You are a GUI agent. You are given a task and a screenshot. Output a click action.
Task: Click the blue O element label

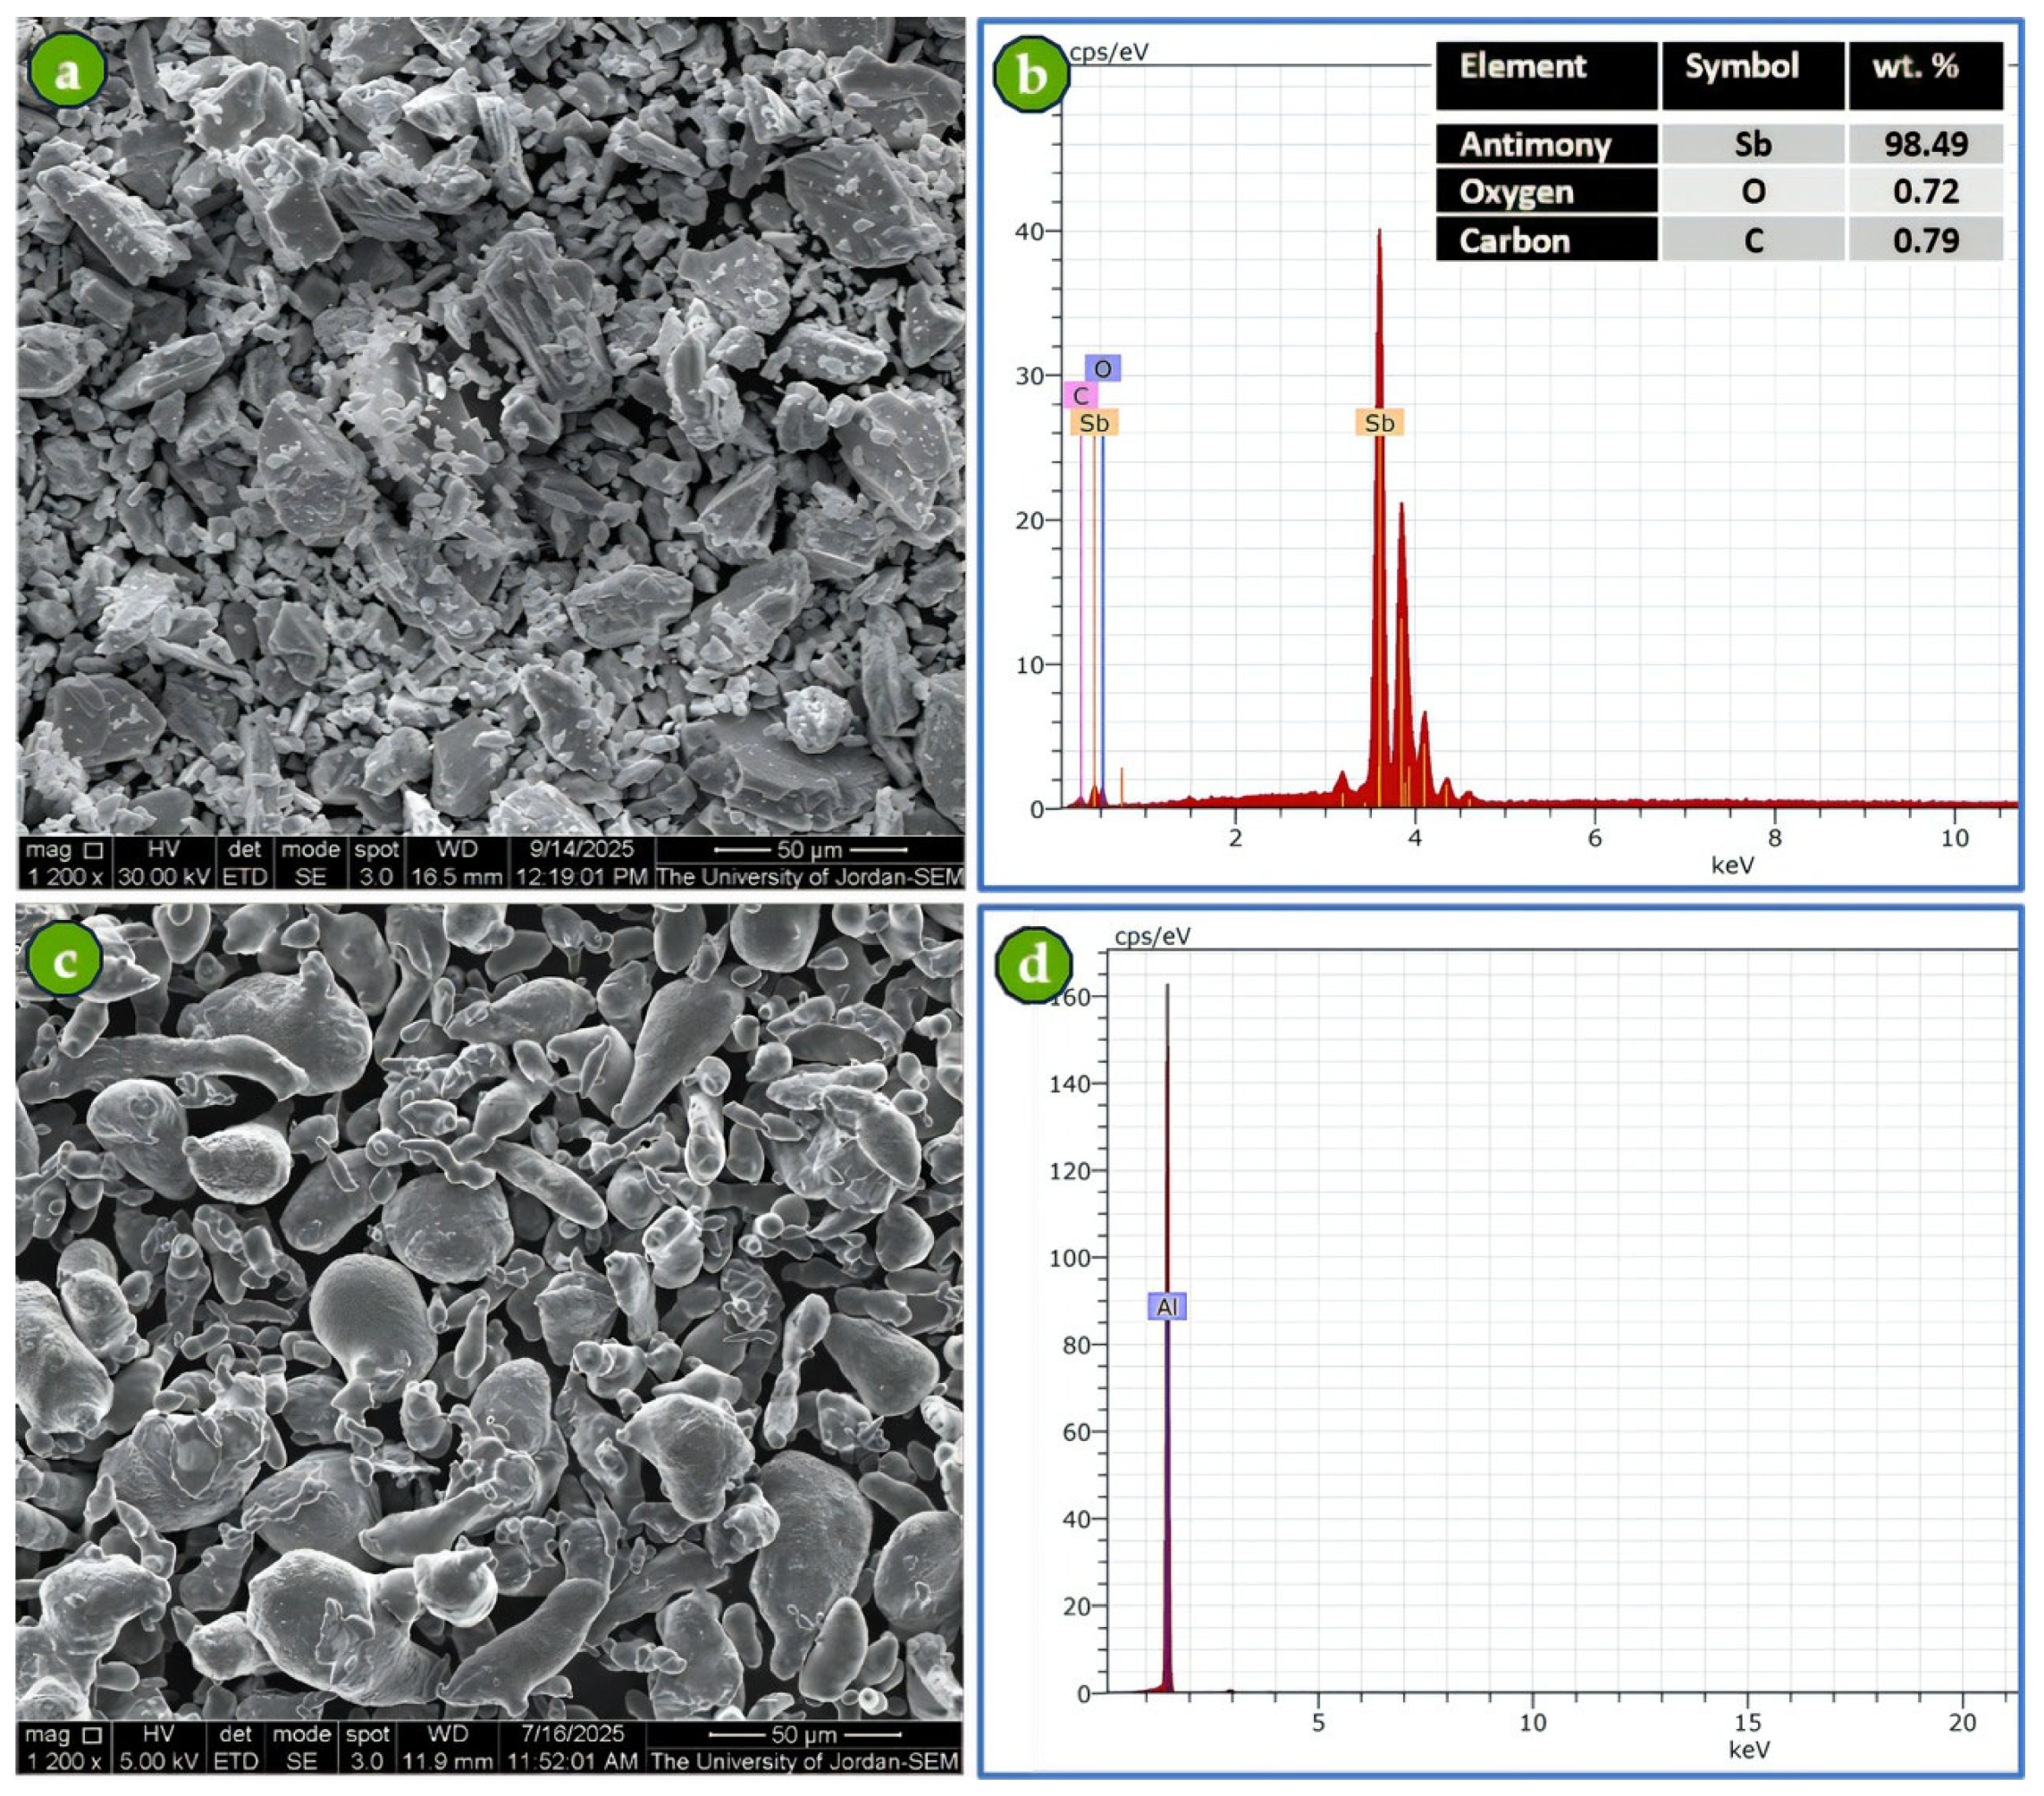coord(1102,369)
